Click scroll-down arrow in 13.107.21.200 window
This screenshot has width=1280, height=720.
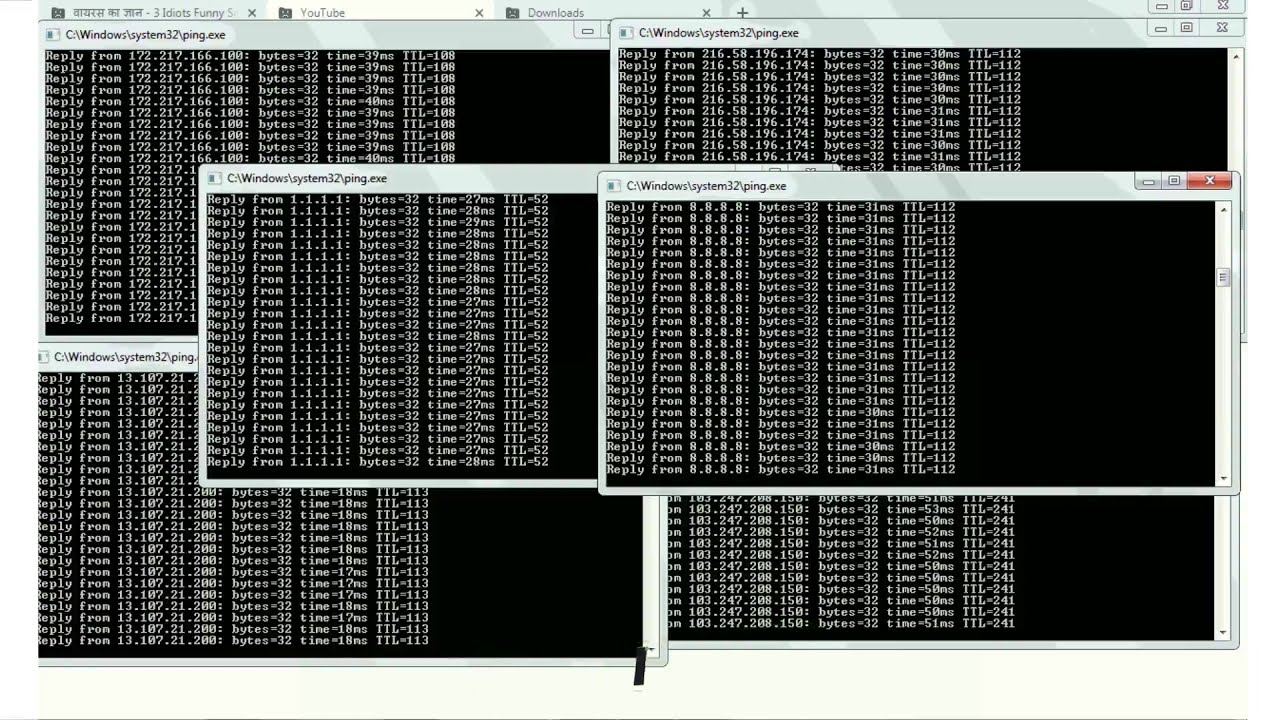click(x=651, y=650)
